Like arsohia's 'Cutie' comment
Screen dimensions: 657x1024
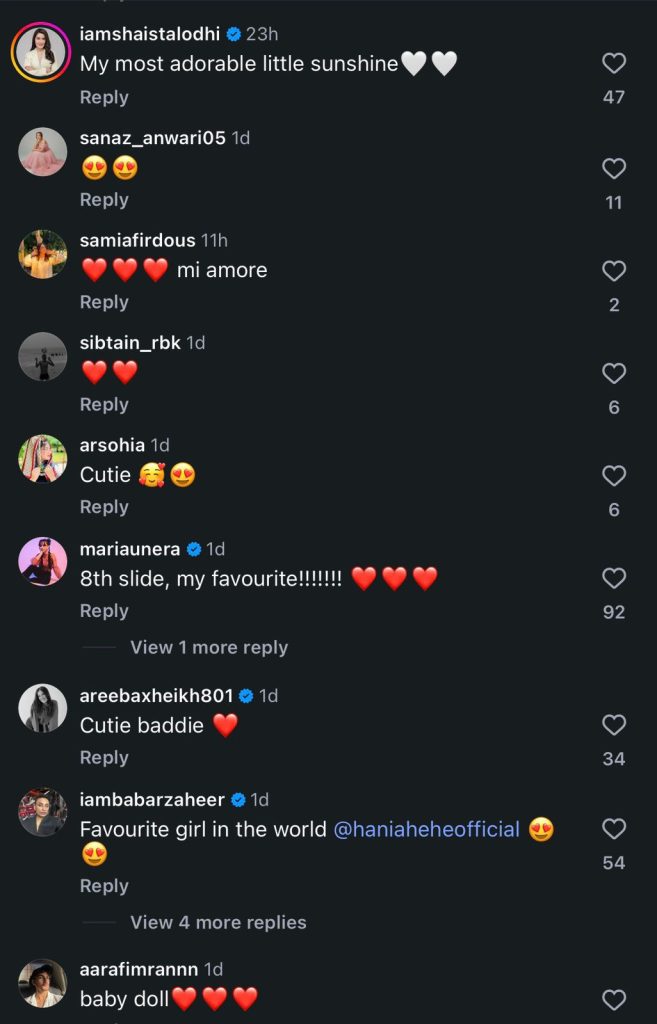[613, 476]
